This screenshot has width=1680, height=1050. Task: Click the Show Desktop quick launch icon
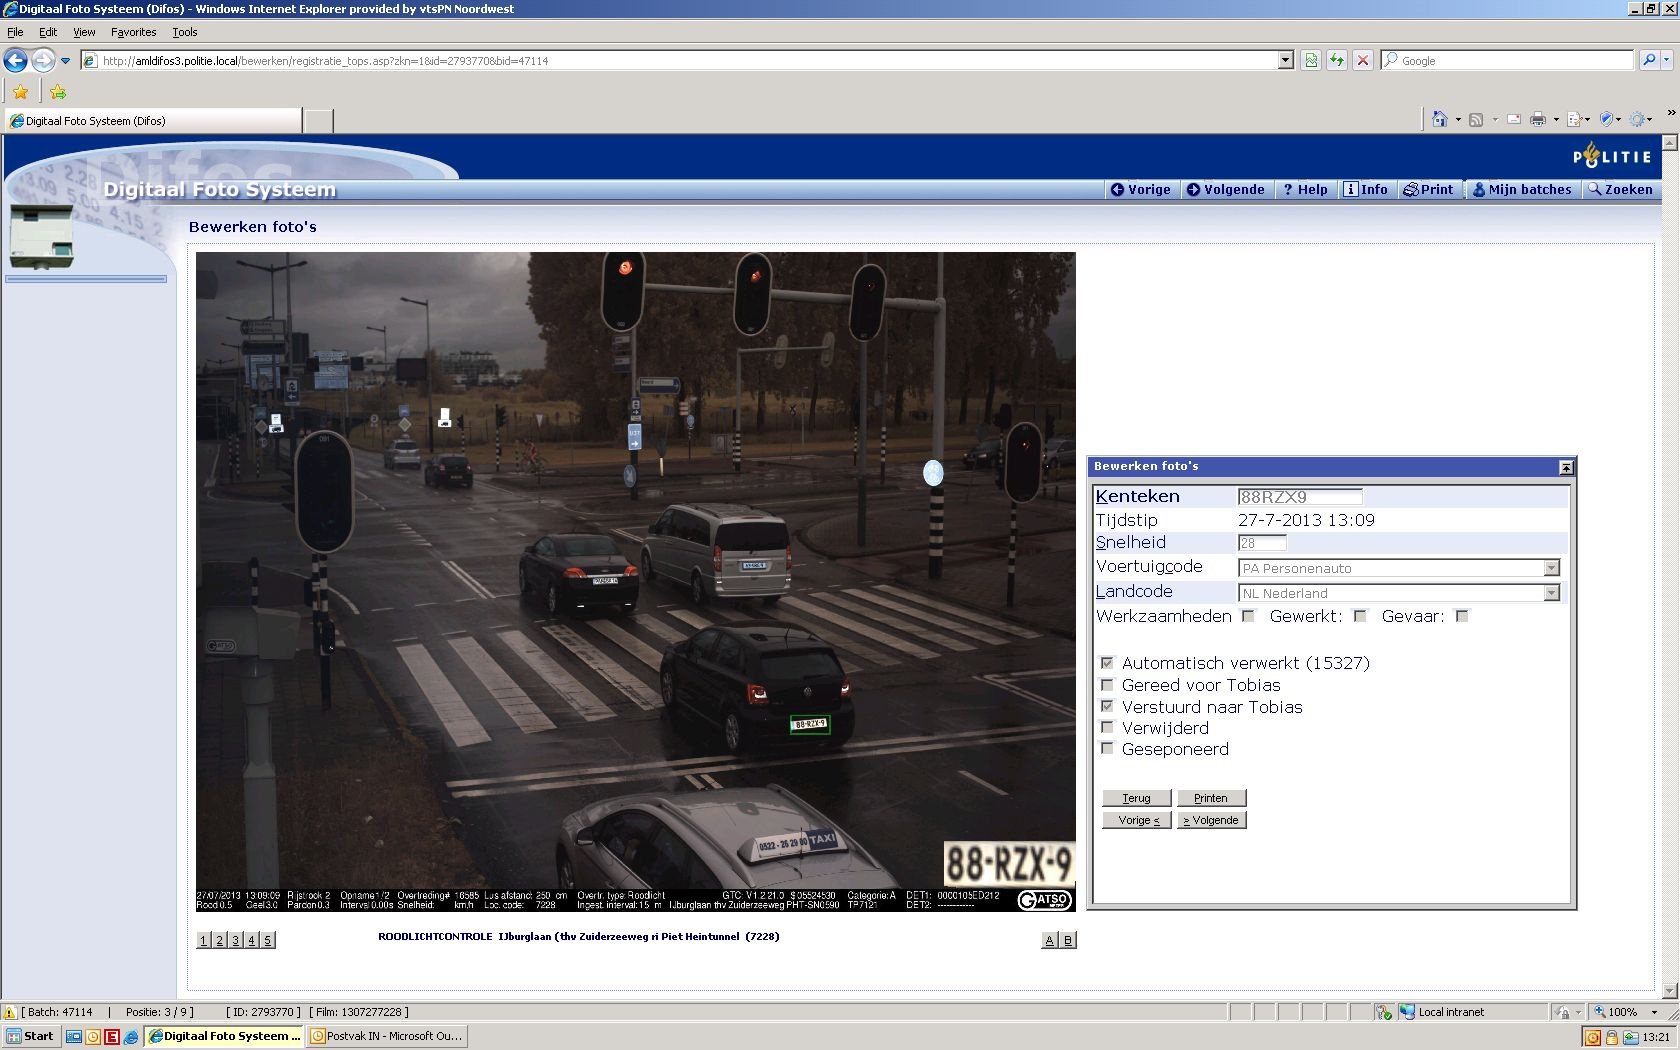pyautogui.click(x=73, y=1036)
